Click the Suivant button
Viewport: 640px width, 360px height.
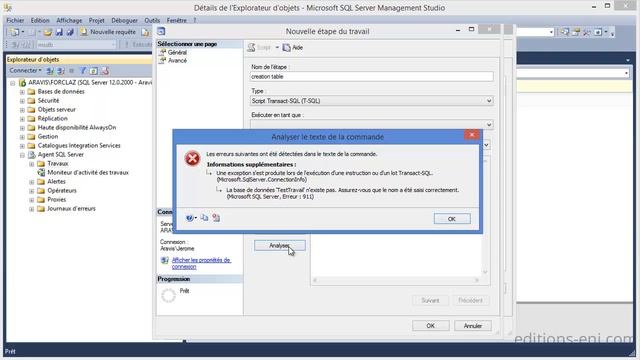pyautogui.click(x=430, y=300)
